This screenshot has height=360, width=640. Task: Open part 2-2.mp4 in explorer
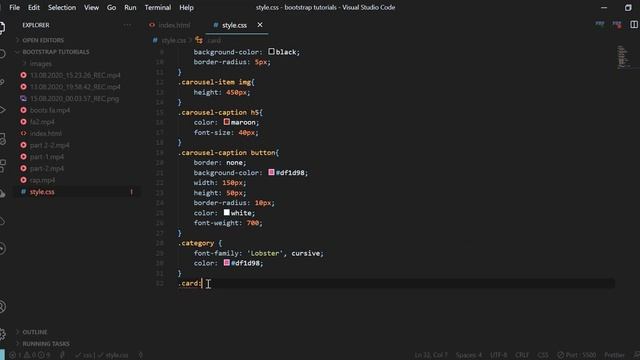pos(49,145)
